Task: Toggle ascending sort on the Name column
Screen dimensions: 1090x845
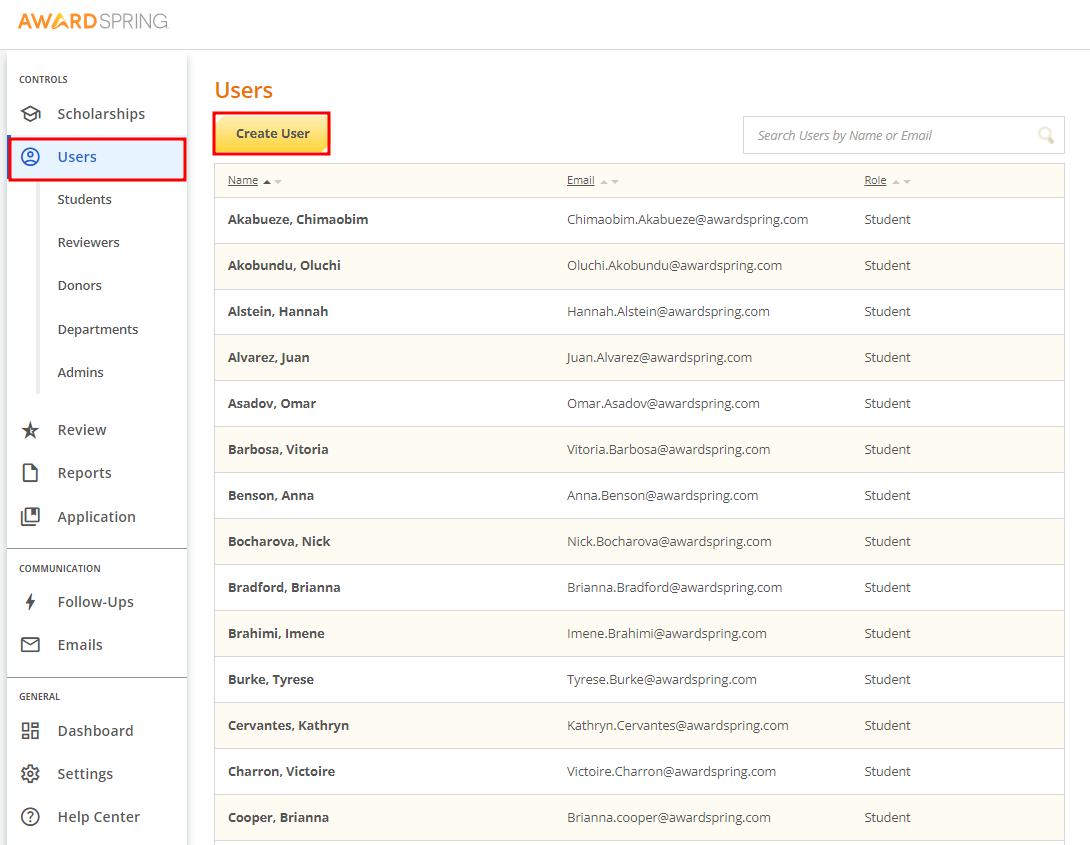Action: point(267,180)
